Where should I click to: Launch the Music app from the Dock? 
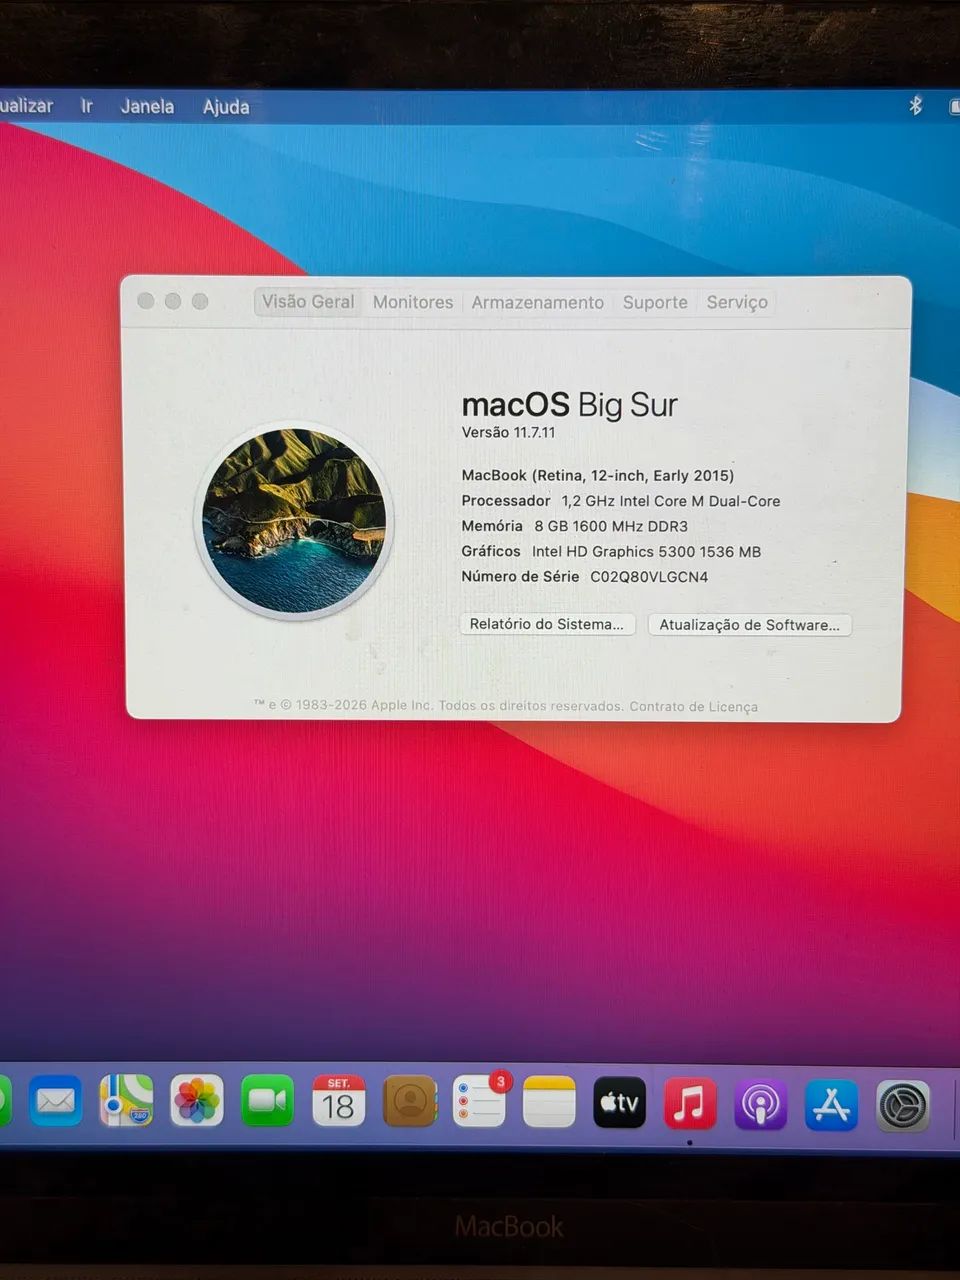(x=690, y=1103)
